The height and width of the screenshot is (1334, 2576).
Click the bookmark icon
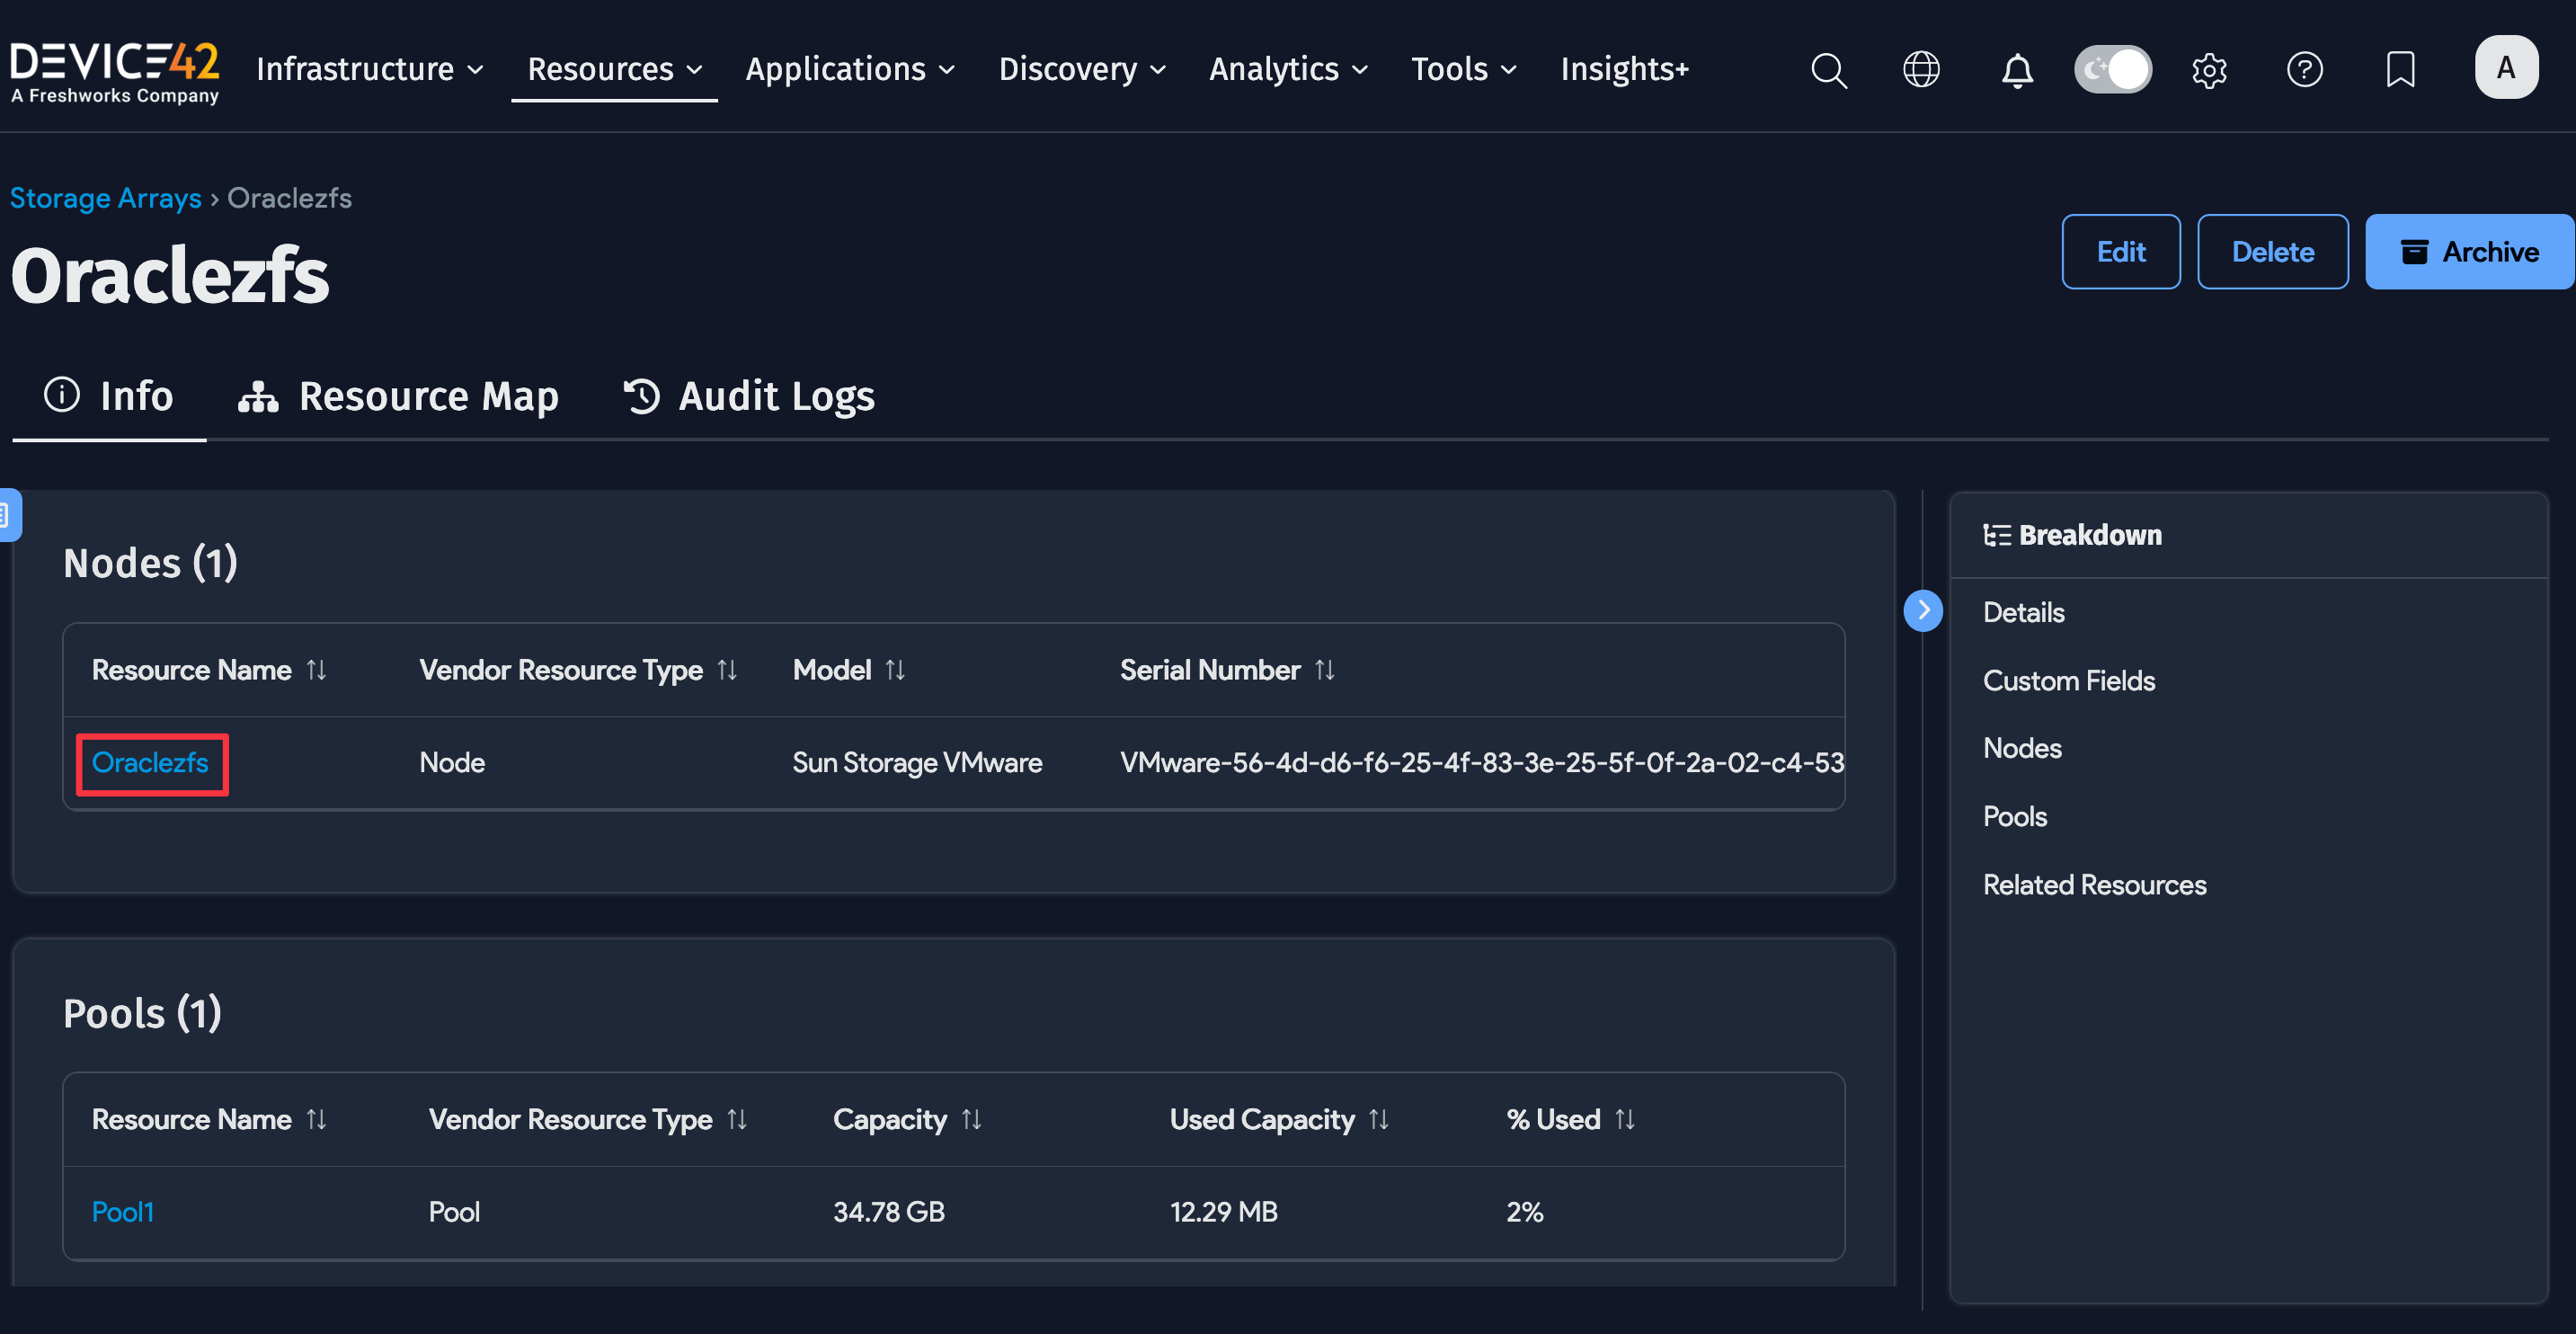click(x=2400, y=70)
